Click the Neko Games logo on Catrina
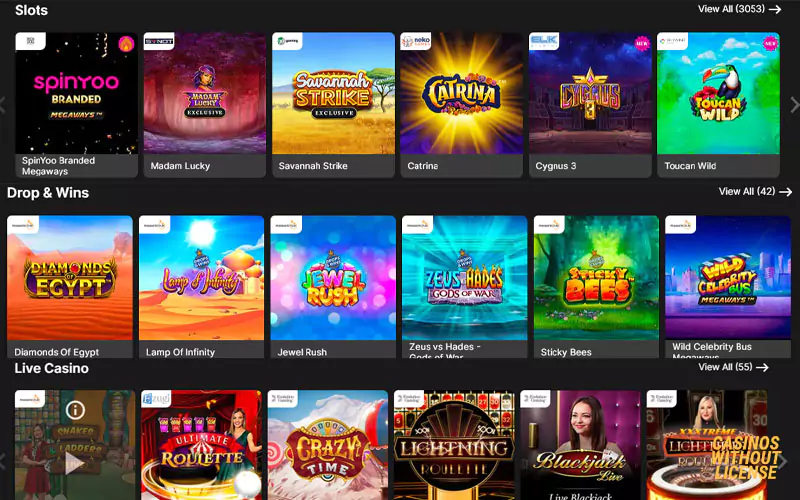This screenshot has height=500, width=800. pos(415,41)
